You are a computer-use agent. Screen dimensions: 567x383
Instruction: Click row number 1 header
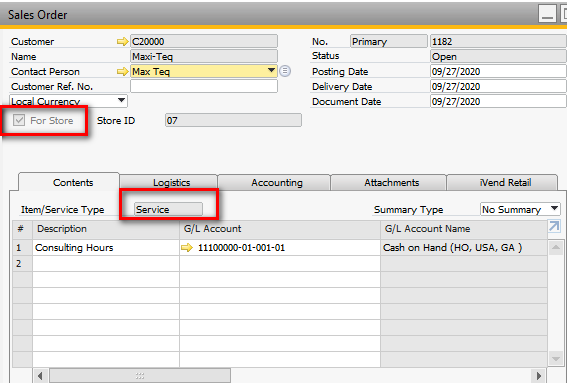click(x=22, y=248)
